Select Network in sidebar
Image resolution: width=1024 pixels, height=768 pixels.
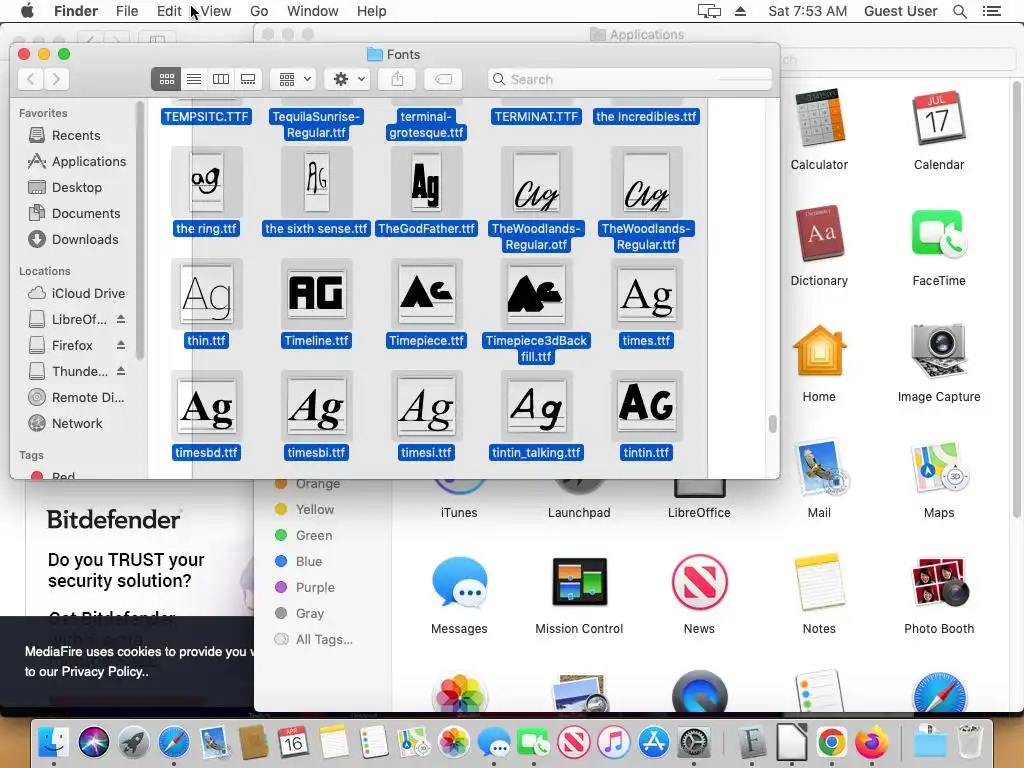(65, 423)
